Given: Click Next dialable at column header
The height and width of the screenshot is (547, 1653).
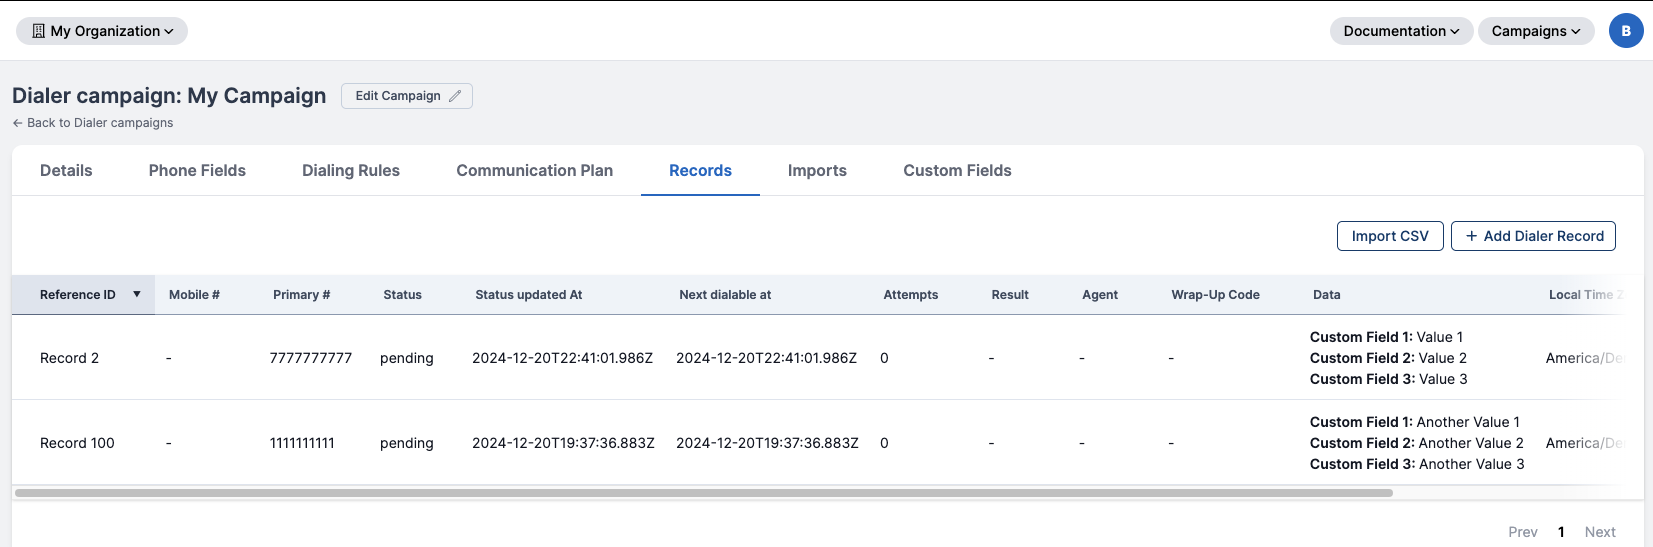Looking at the screenshot, I should click(725, 295).
